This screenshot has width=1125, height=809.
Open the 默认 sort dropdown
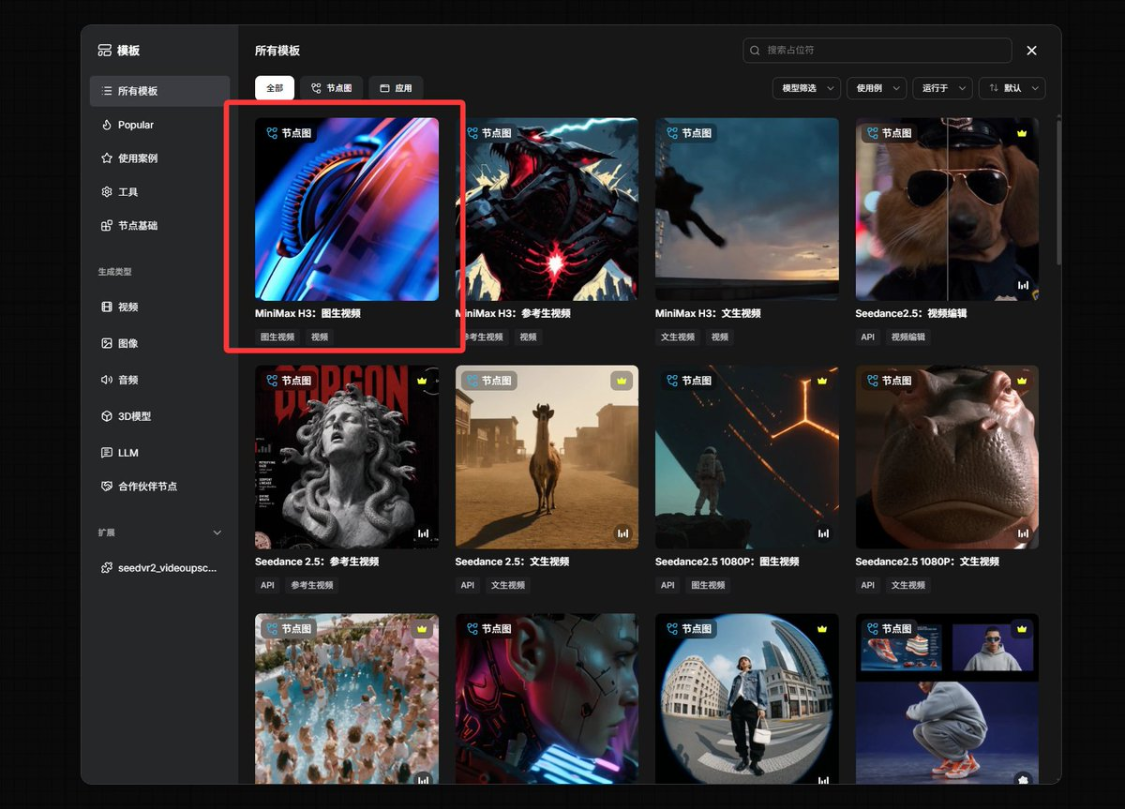click(1012, 88)
